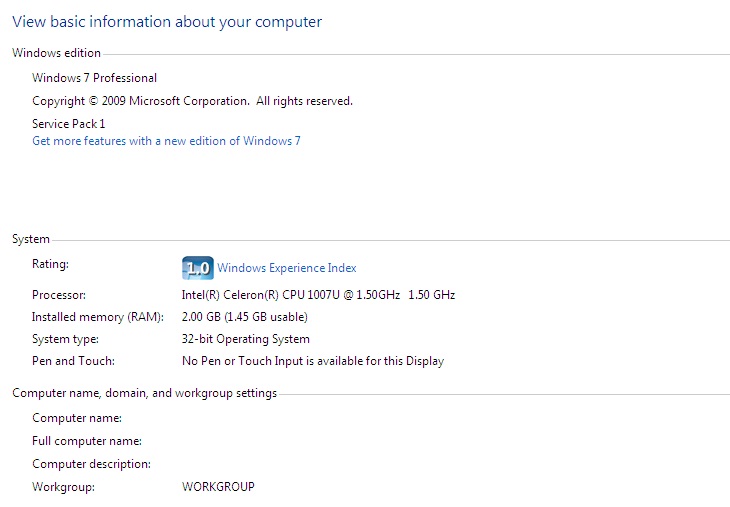Click the Intel Celeron CPU 1007U value
730x507 pixels.
pos(318,295)
